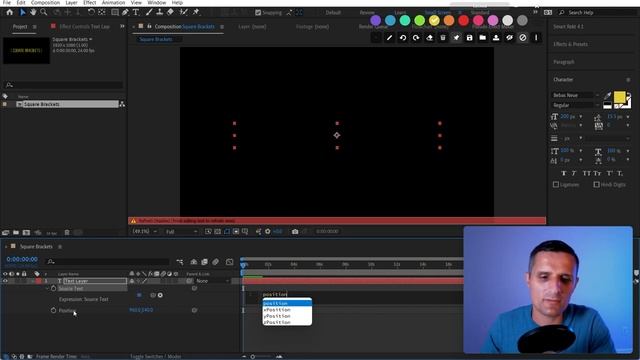
Task: Select the Brush tool
Action: click(149, 12)
